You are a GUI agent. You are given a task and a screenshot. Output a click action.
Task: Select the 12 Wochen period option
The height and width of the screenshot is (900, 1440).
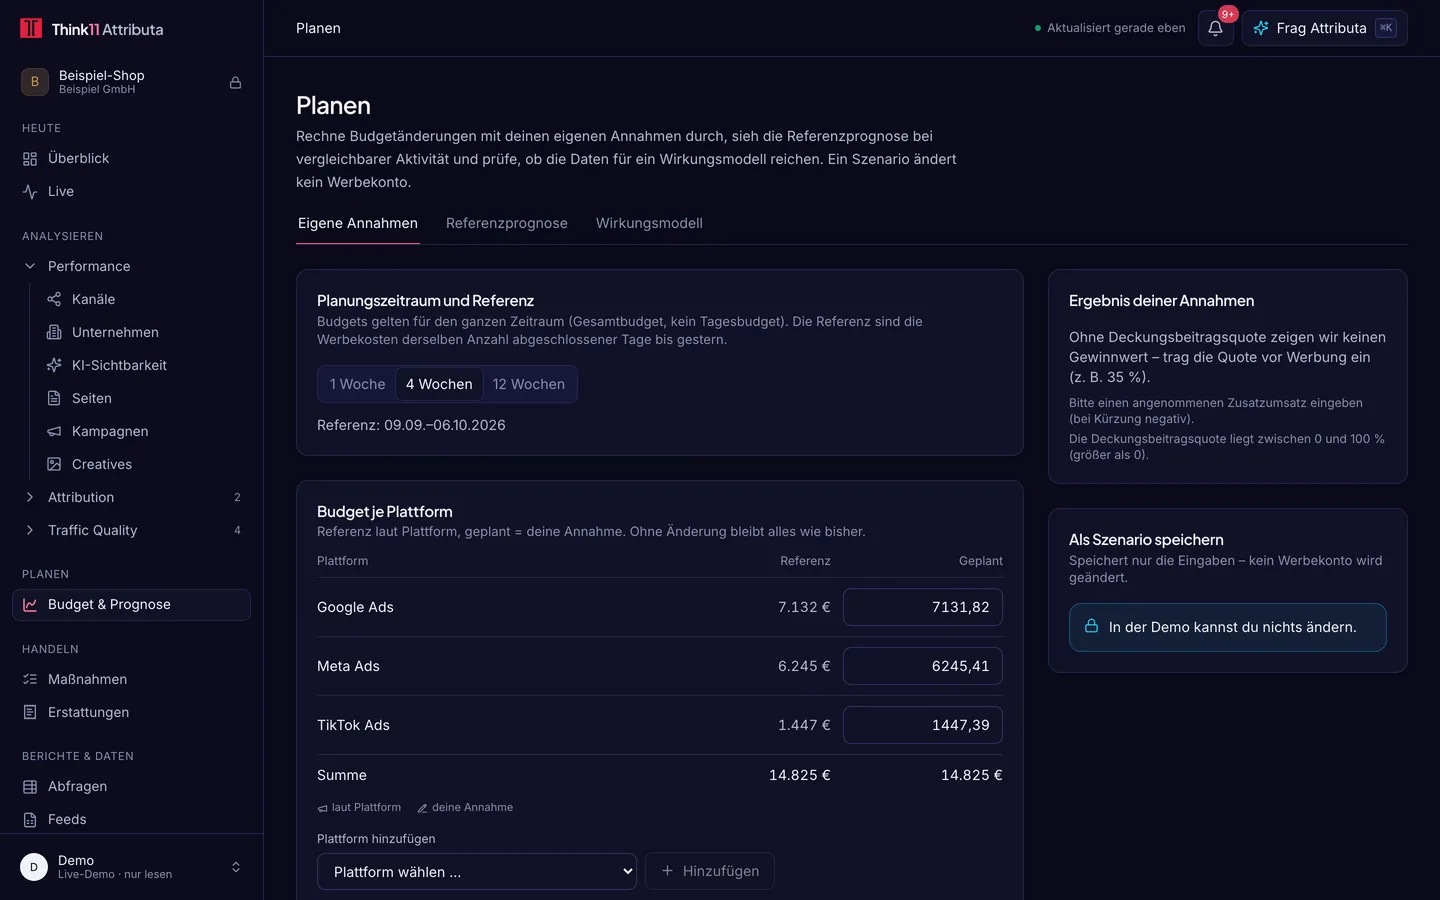529,384
